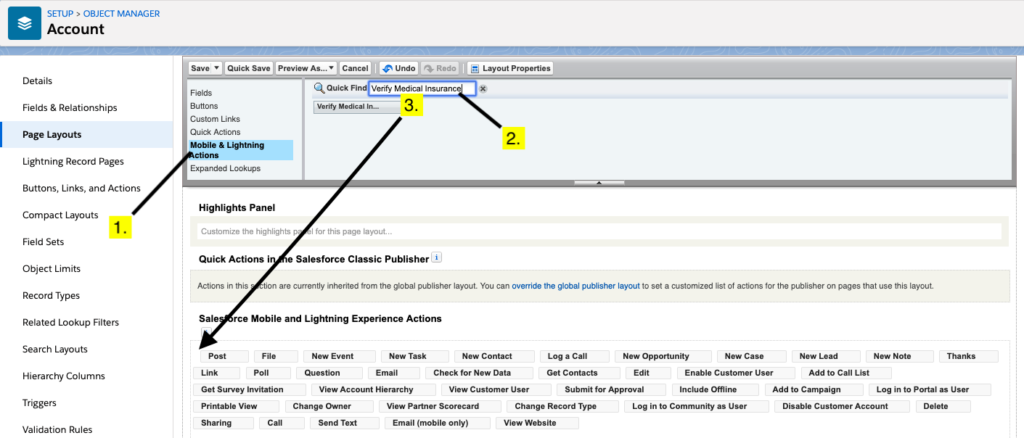The height and width of the screenshot is (438, 1024).
Task: Open Search Layouts in sidebar
Action: coord(55,349)
